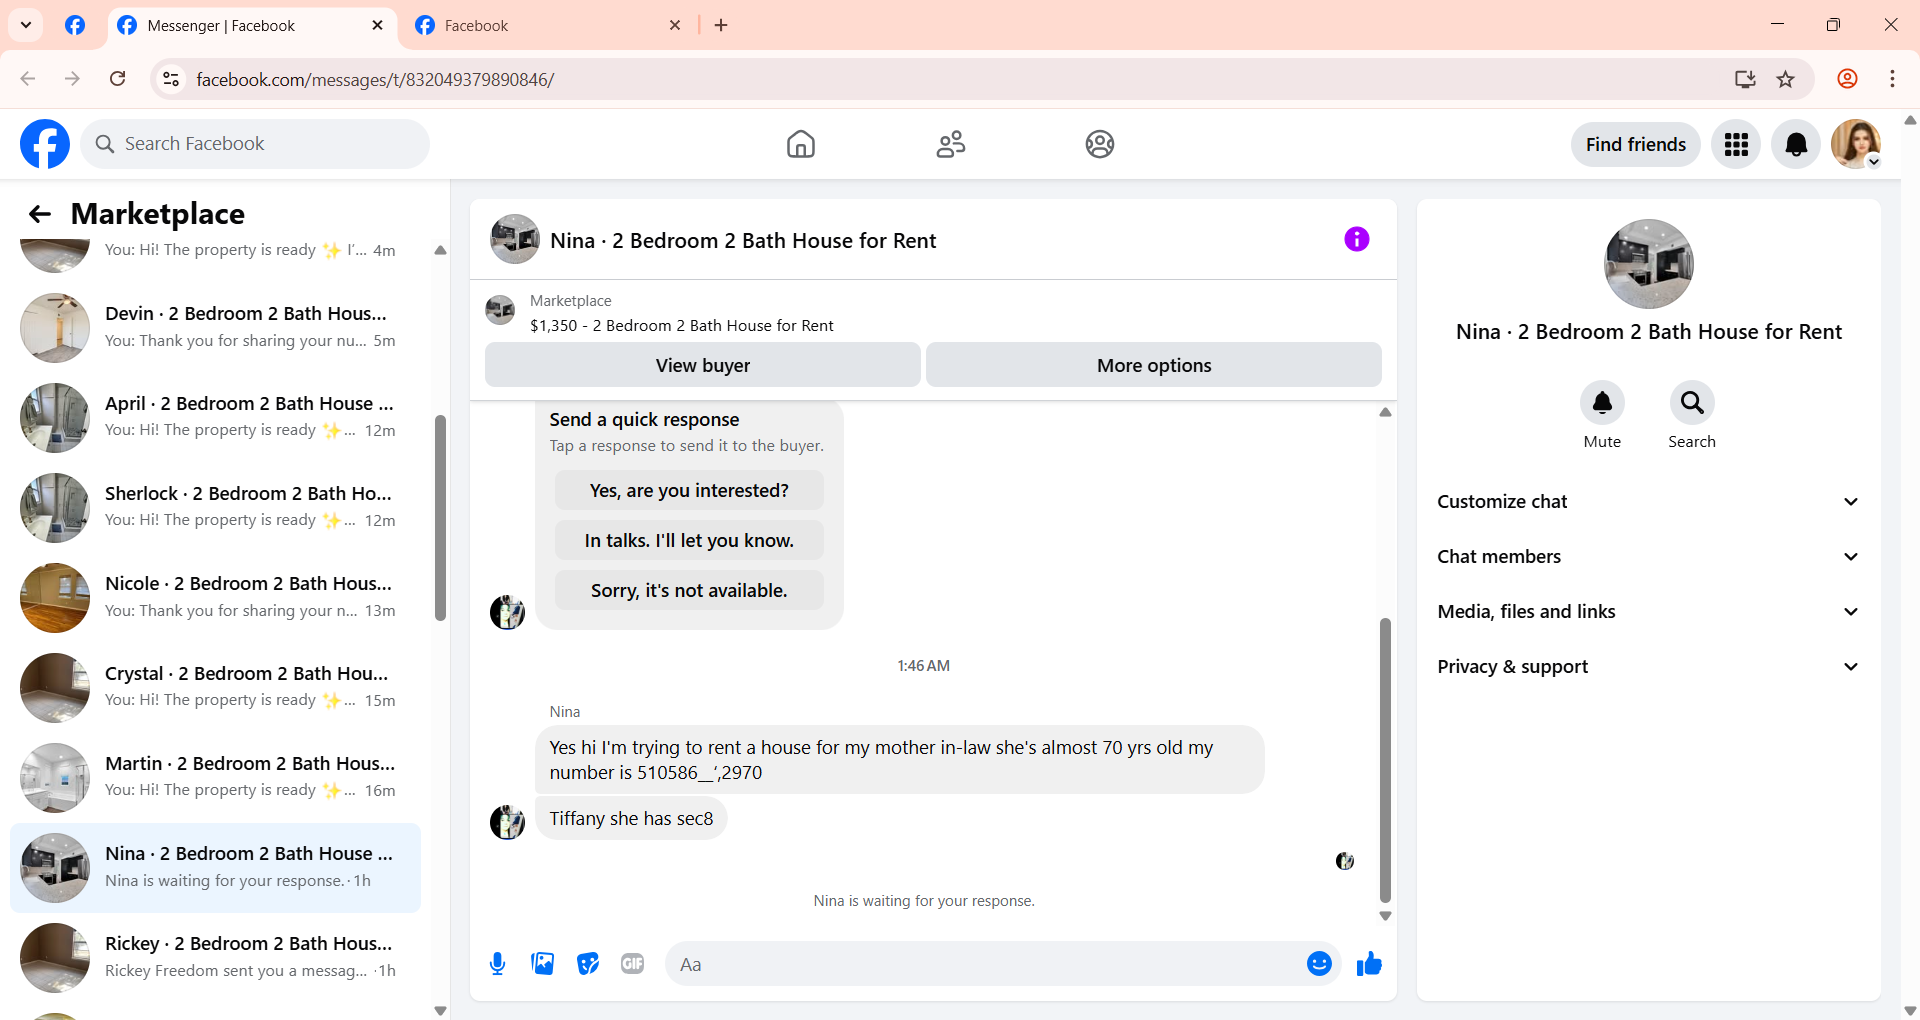
Task: Close the Messenger | Facebook tab
Action: [x=377, y=25]
